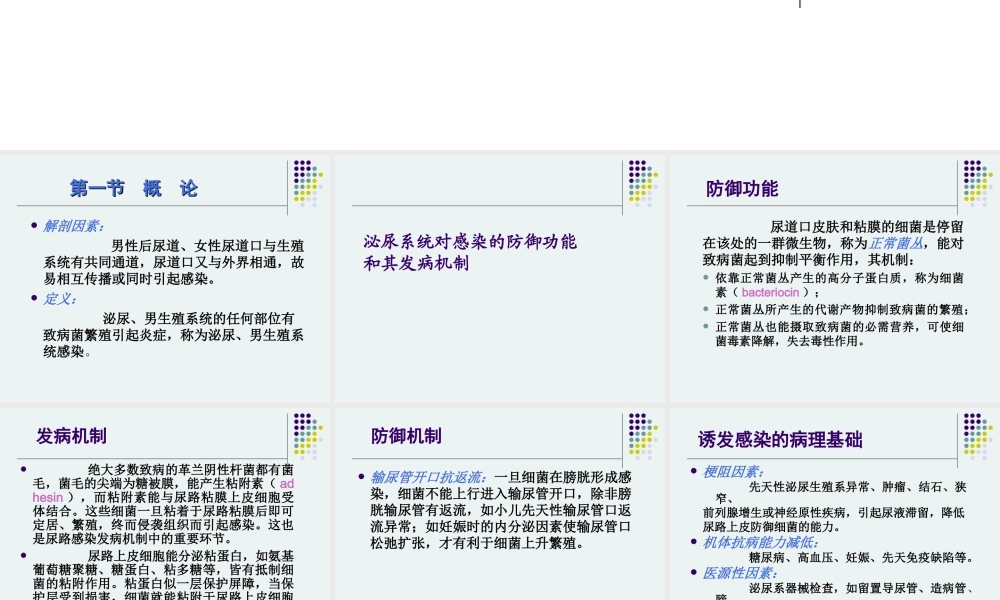Click the dot-grid decoration on the 防御功能 slide
Image resolution: width=1000 pixels, height=600 pixels.
975,184
